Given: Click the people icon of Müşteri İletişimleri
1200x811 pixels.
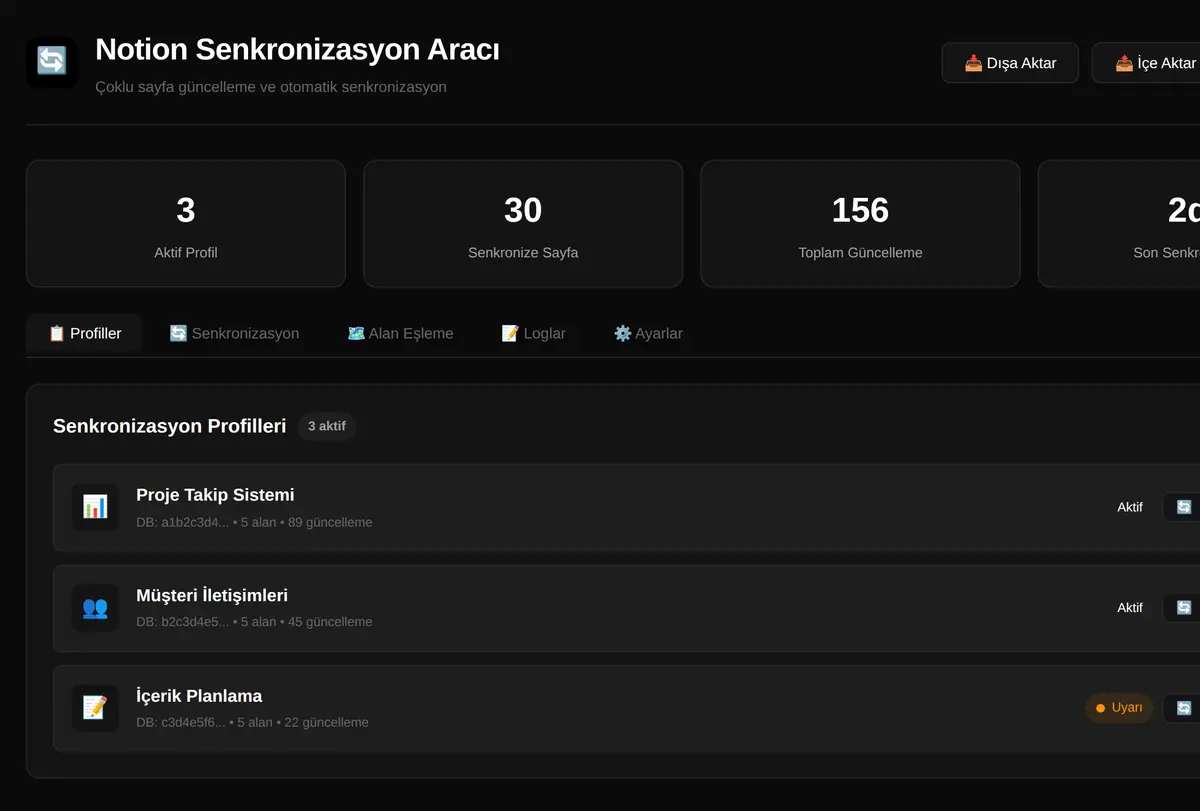Looking at the screenshot, I should point(95,607).
